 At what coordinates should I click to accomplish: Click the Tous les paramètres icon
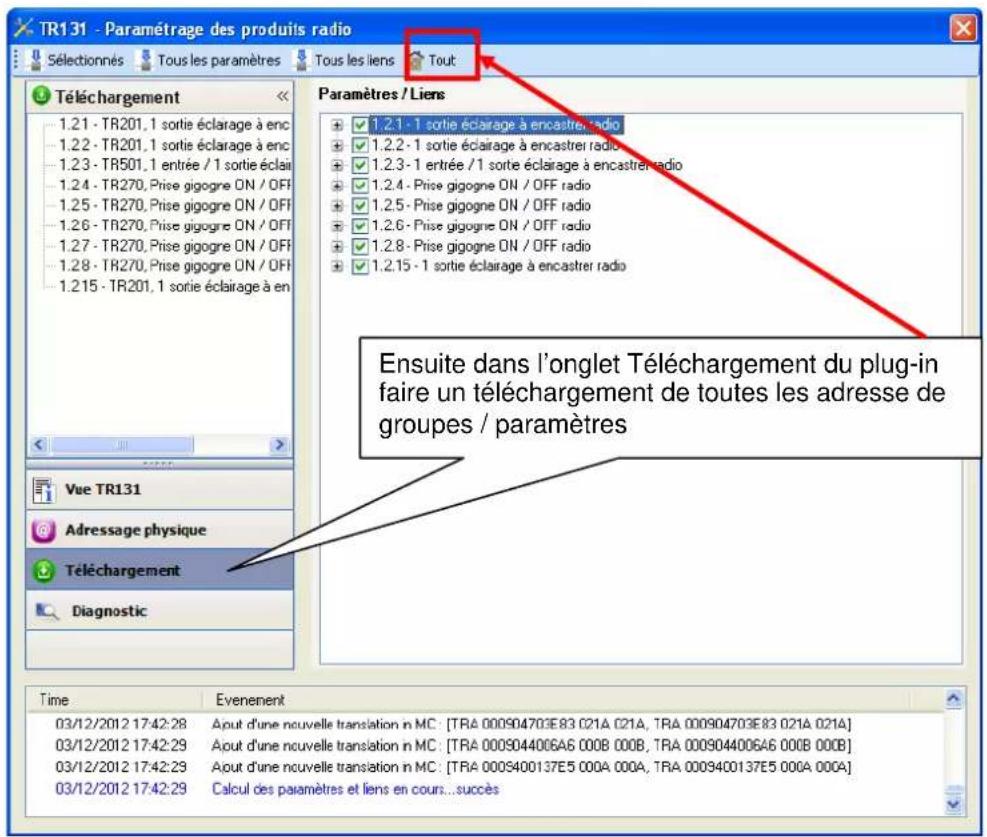(x=146, y=60)
